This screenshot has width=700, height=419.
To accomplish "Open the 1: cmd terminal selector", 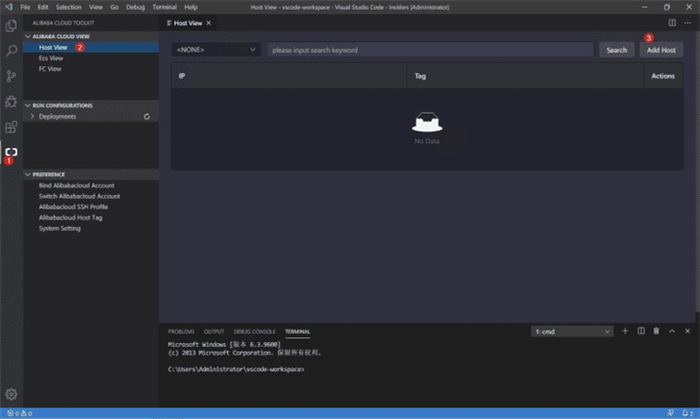I will pyautogui.click(x=572, y=332).
